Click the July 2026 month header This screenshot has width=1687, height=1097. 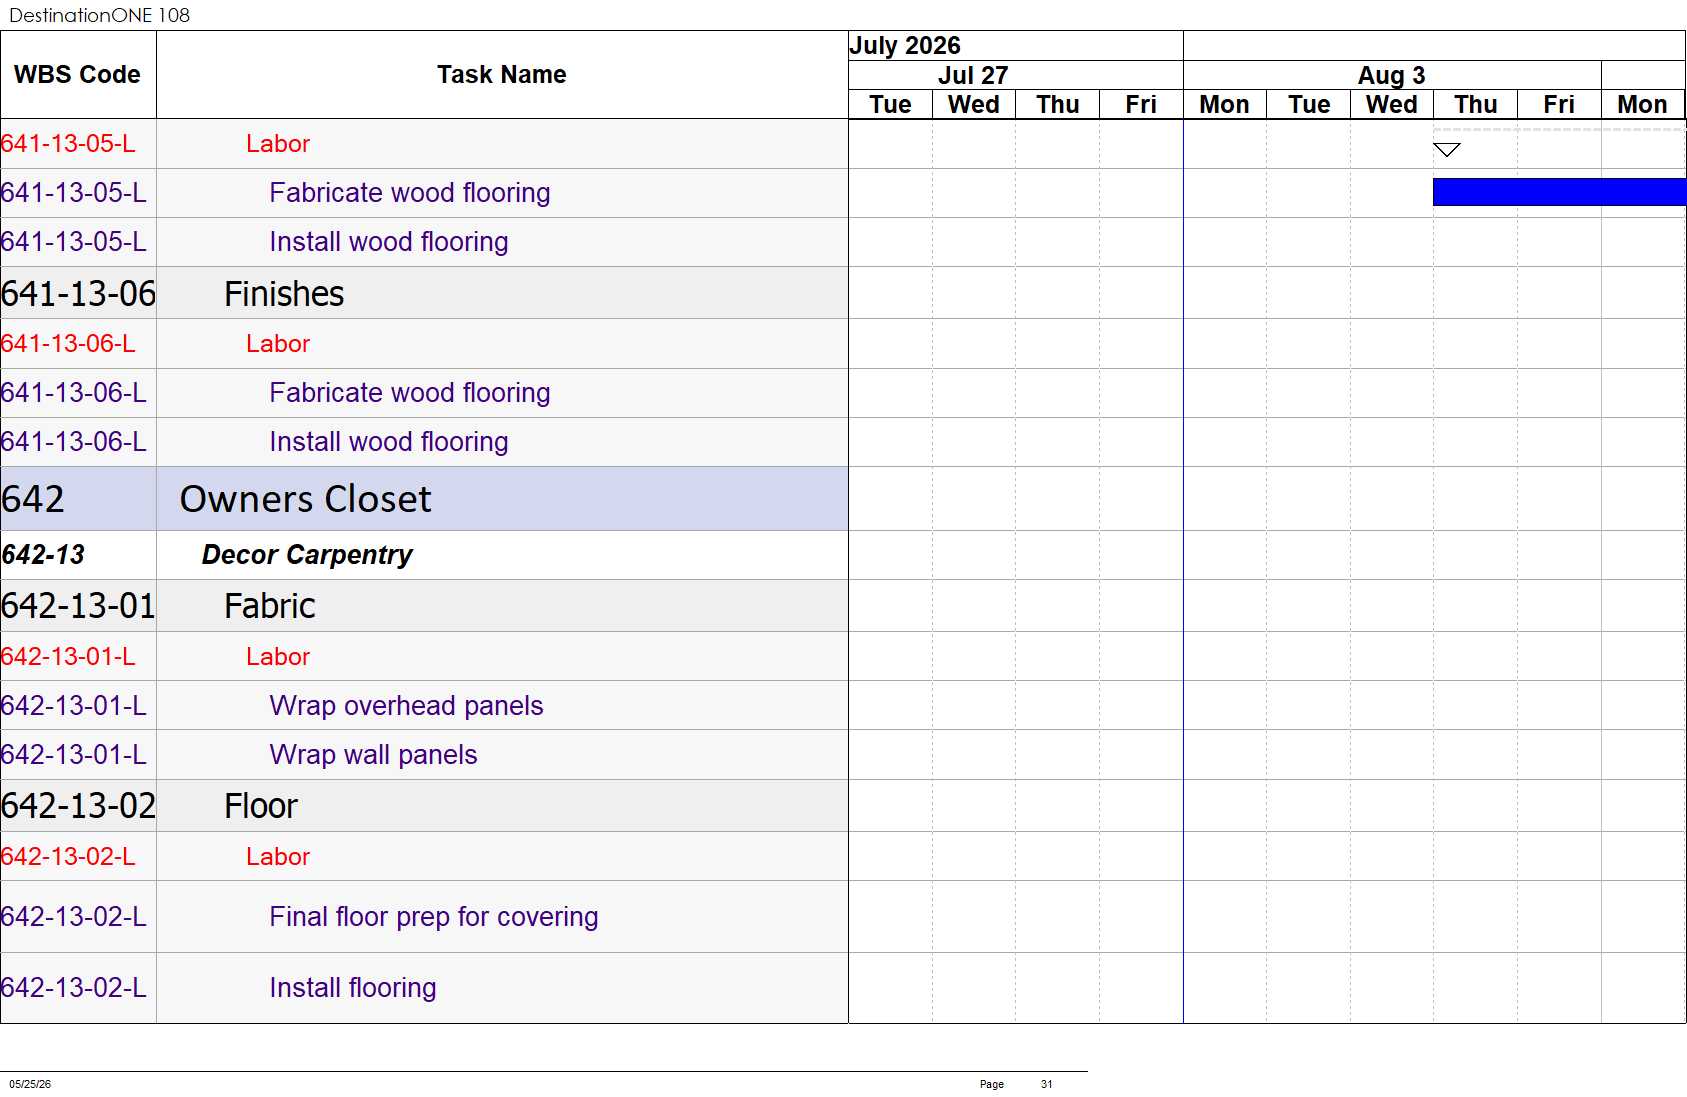pyautogui.click(x=905, y=46)
